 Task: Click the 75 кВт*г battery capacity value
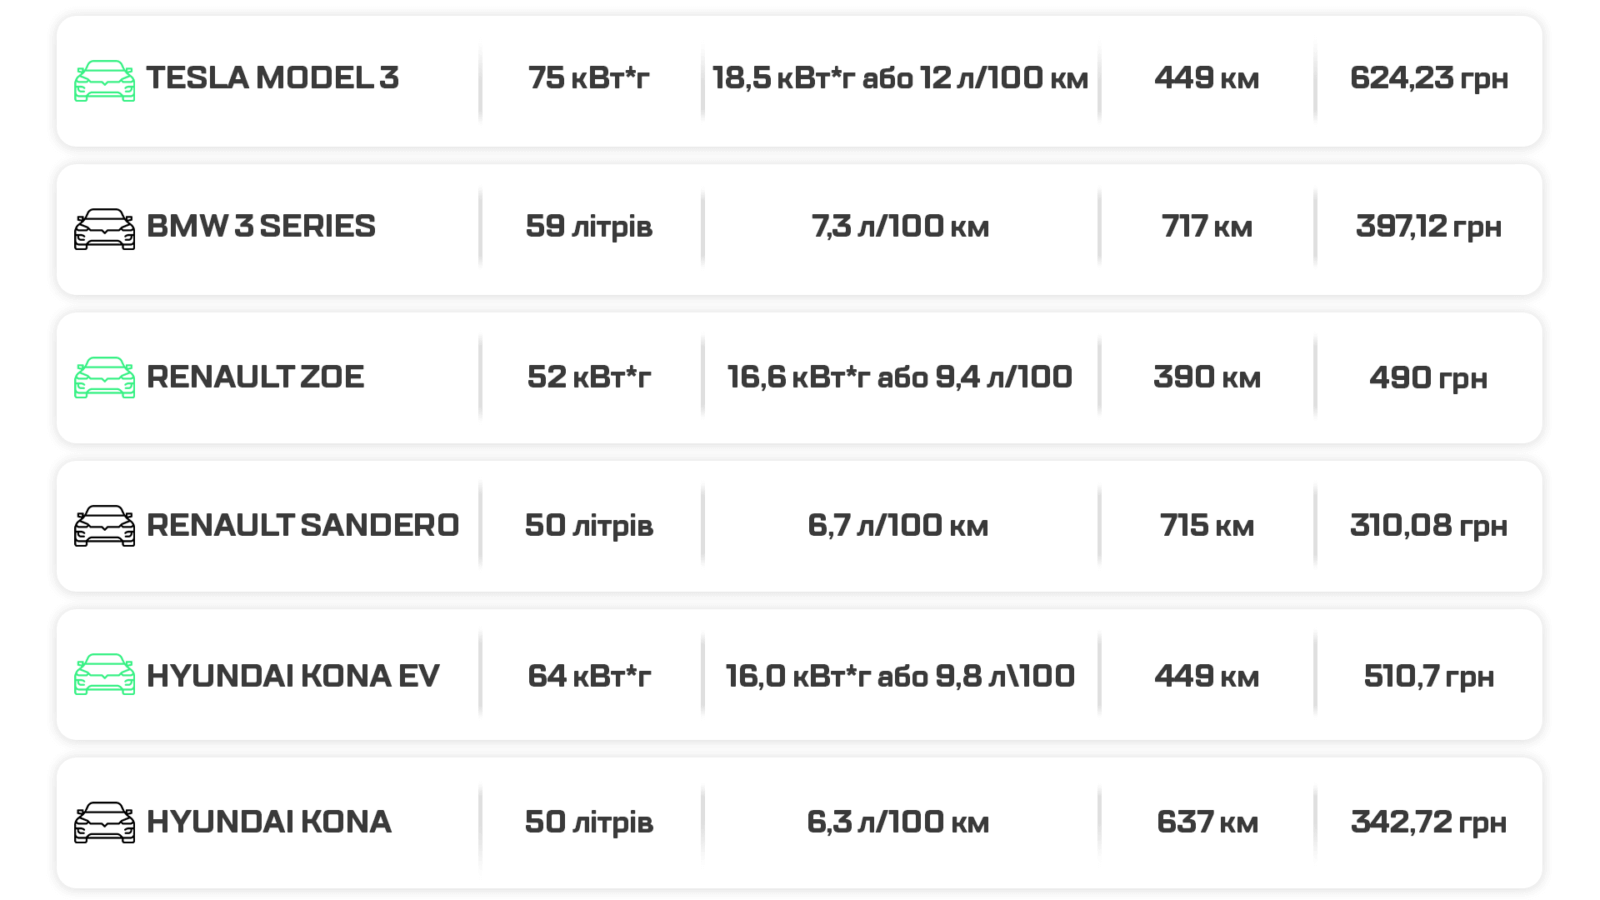point(589,78)
